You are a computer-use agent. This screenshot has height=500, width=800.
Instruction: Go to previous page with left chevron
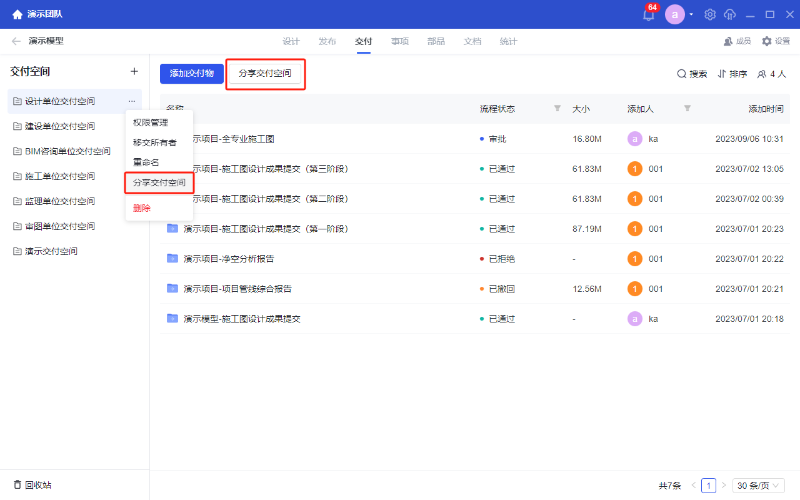click(693, 485)
